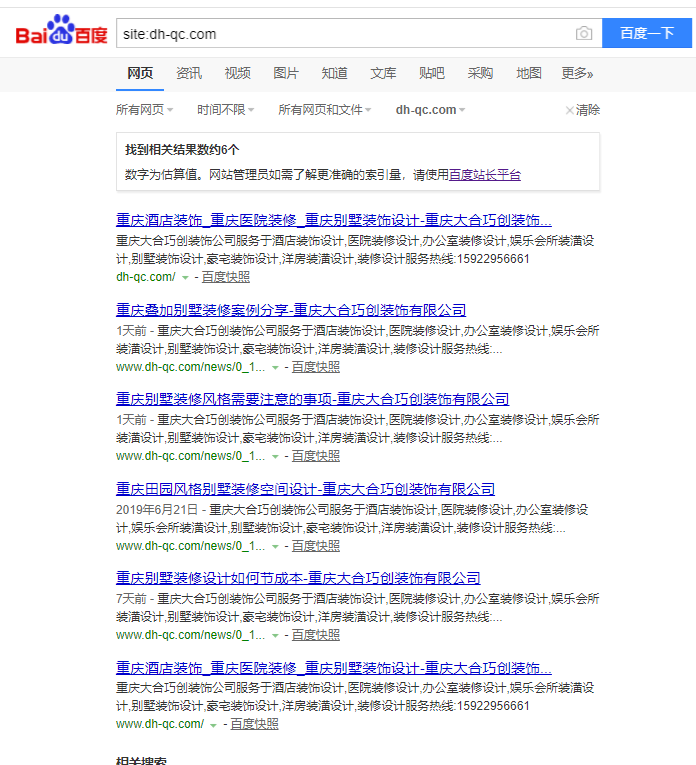The width and height of the screenshot is (696, 765).
Task: Open last result title above www.dh-qc.com/ URL
Action: [x=334, y=668]
